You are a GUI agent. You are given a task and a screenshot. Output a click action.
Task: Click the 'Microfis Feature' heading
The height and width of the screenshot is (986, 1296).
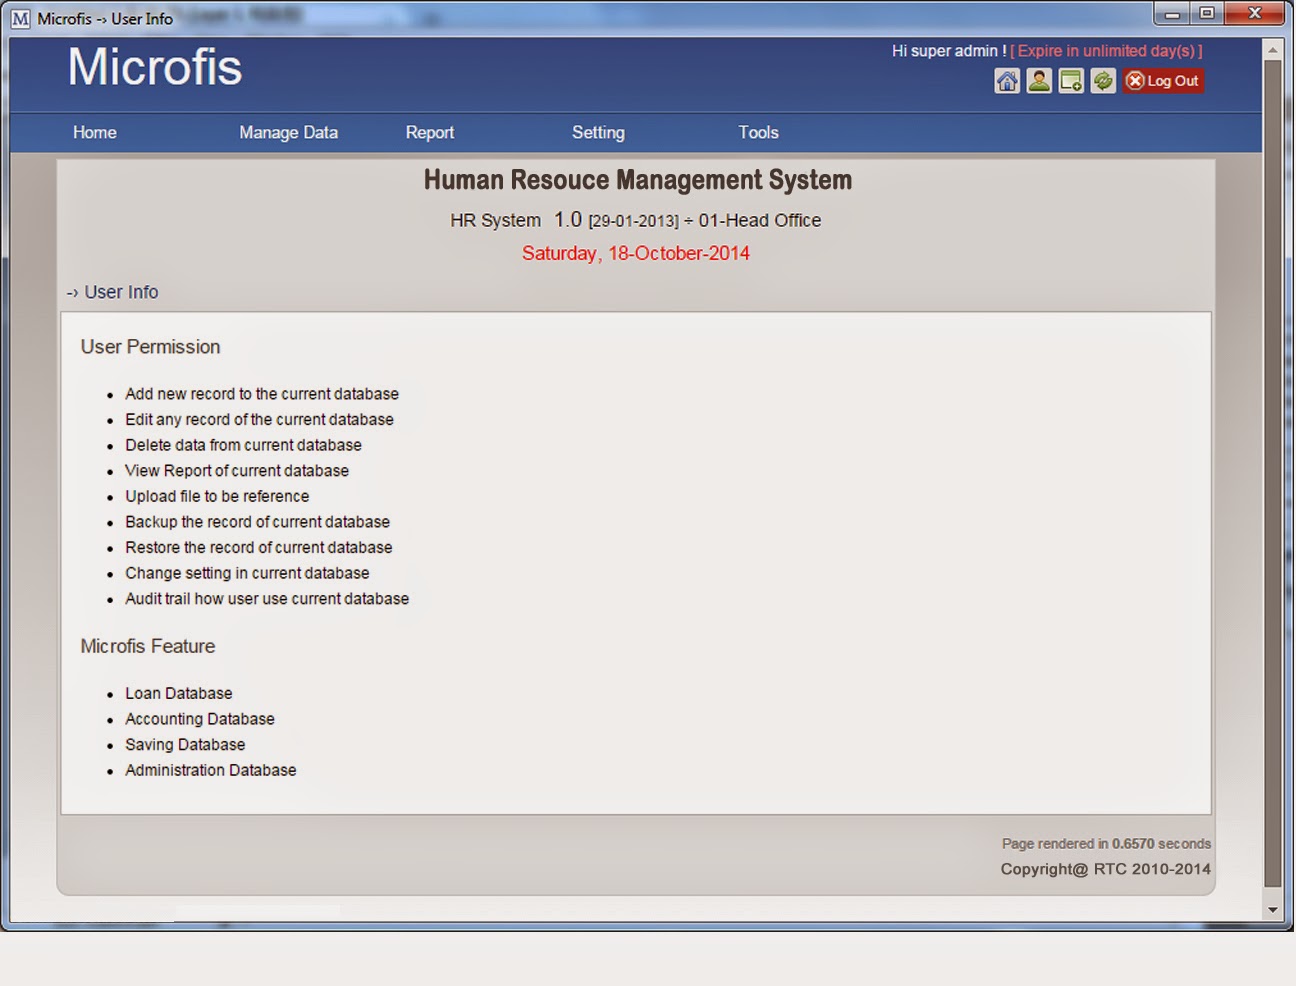pos(148,646)
